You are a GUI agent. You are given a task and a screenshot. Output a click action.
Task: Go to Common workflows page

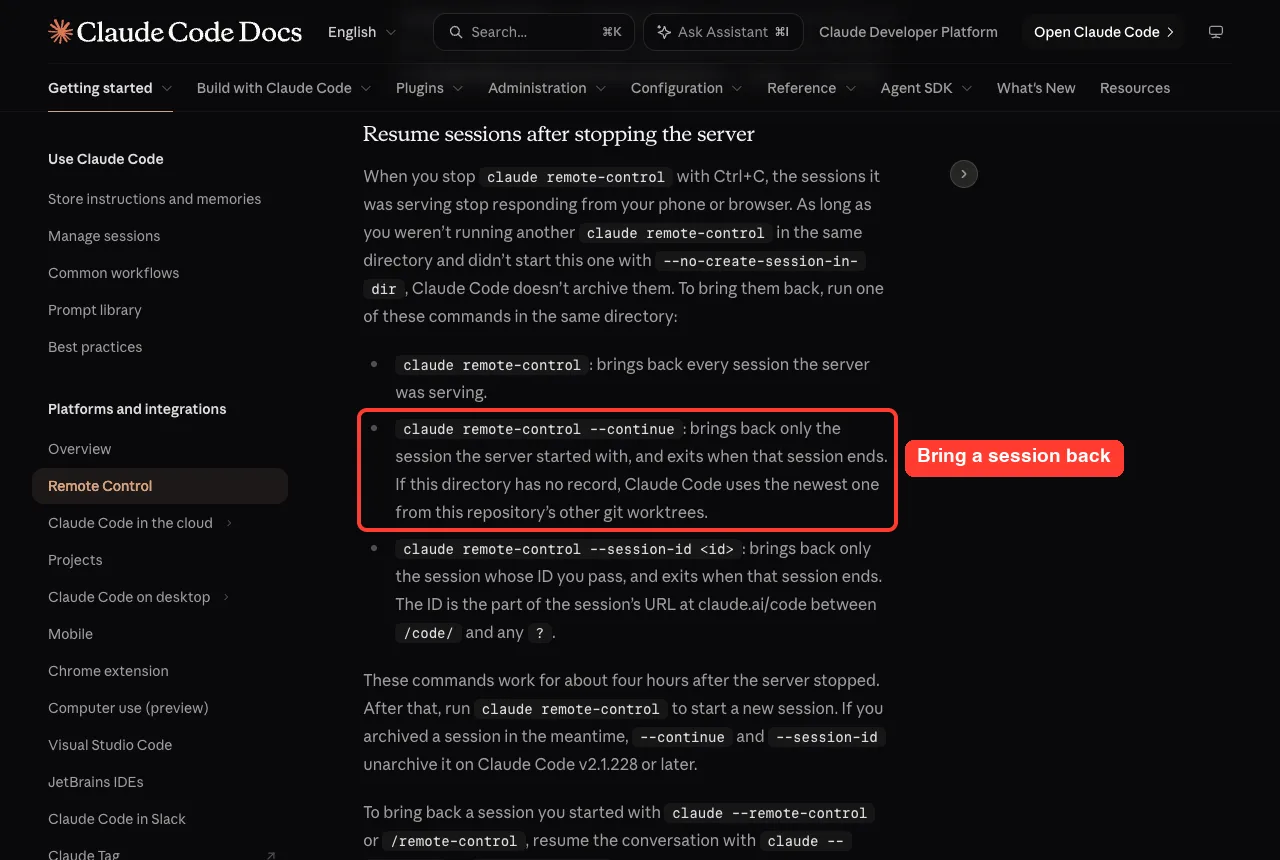coord(114,273)
